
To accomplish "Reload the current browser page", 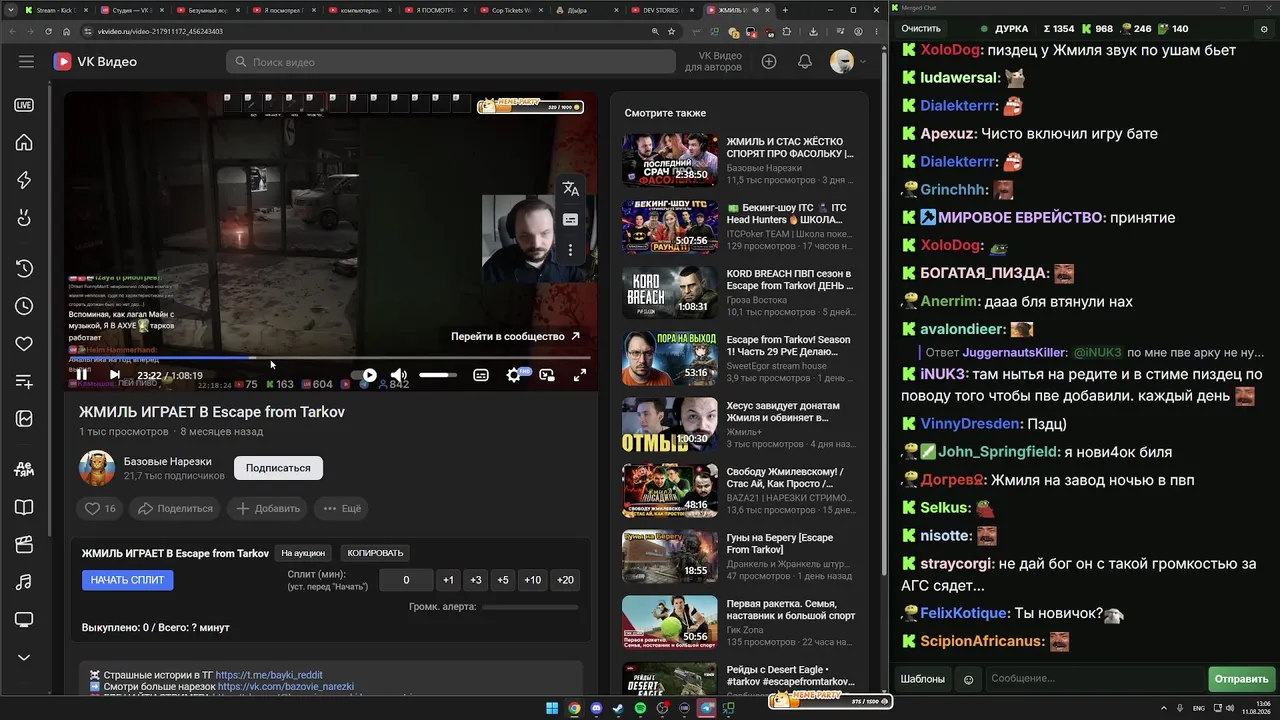I will (48, 31).
